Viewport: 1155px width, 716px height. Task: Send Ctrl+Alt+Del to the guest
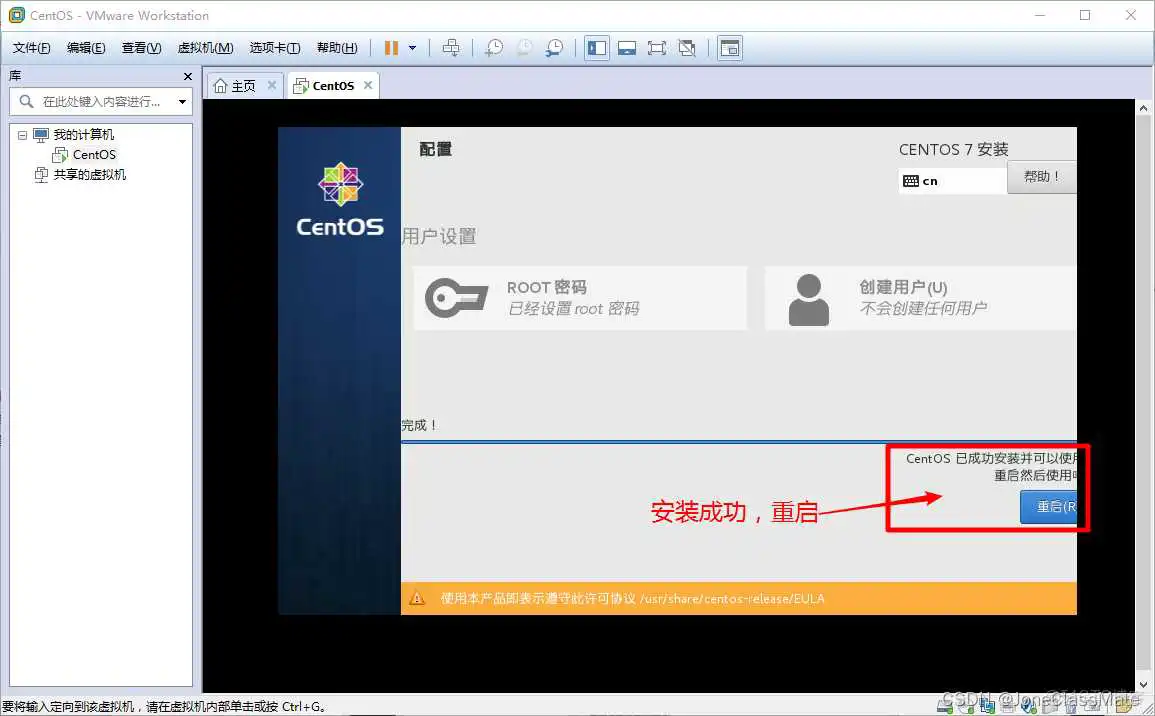[x=453, y=47]
